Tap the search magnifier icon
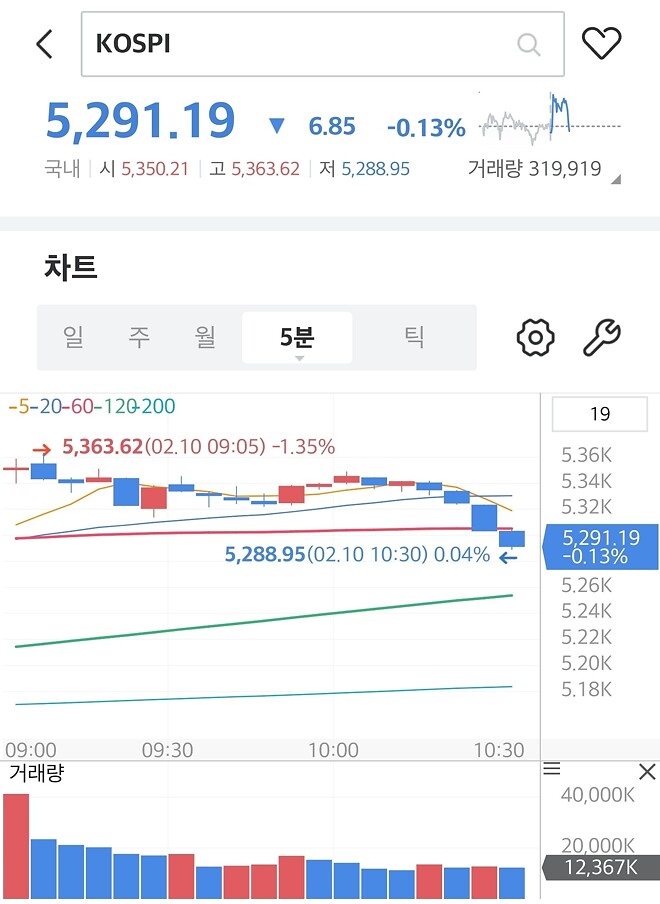The height and width of the screenshot is (904, 660). pos(528,44)
